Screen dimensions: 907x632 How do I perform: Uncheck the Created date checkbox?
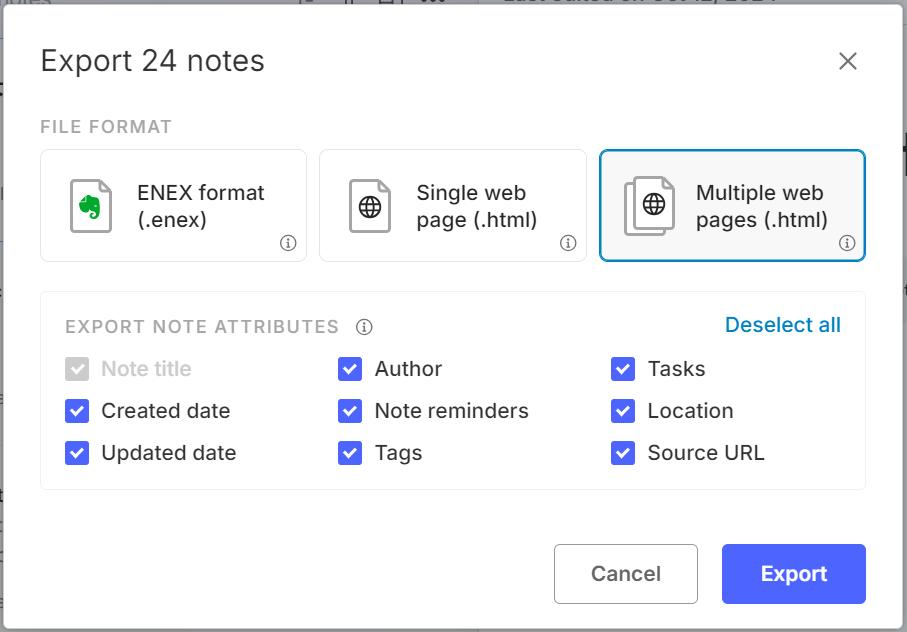[x=77, y=411]
